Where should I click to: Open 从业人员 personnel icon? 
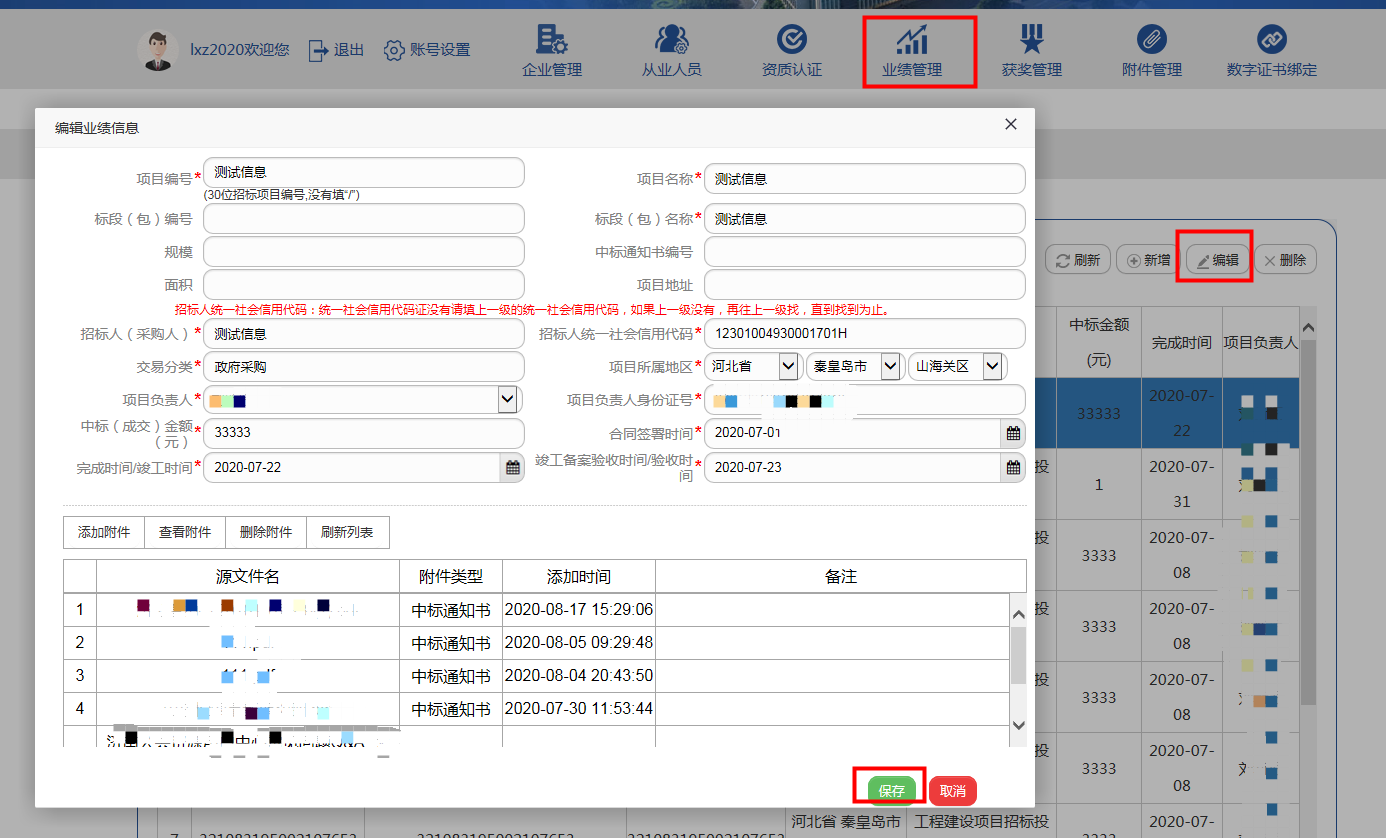[x=671, y=51]
